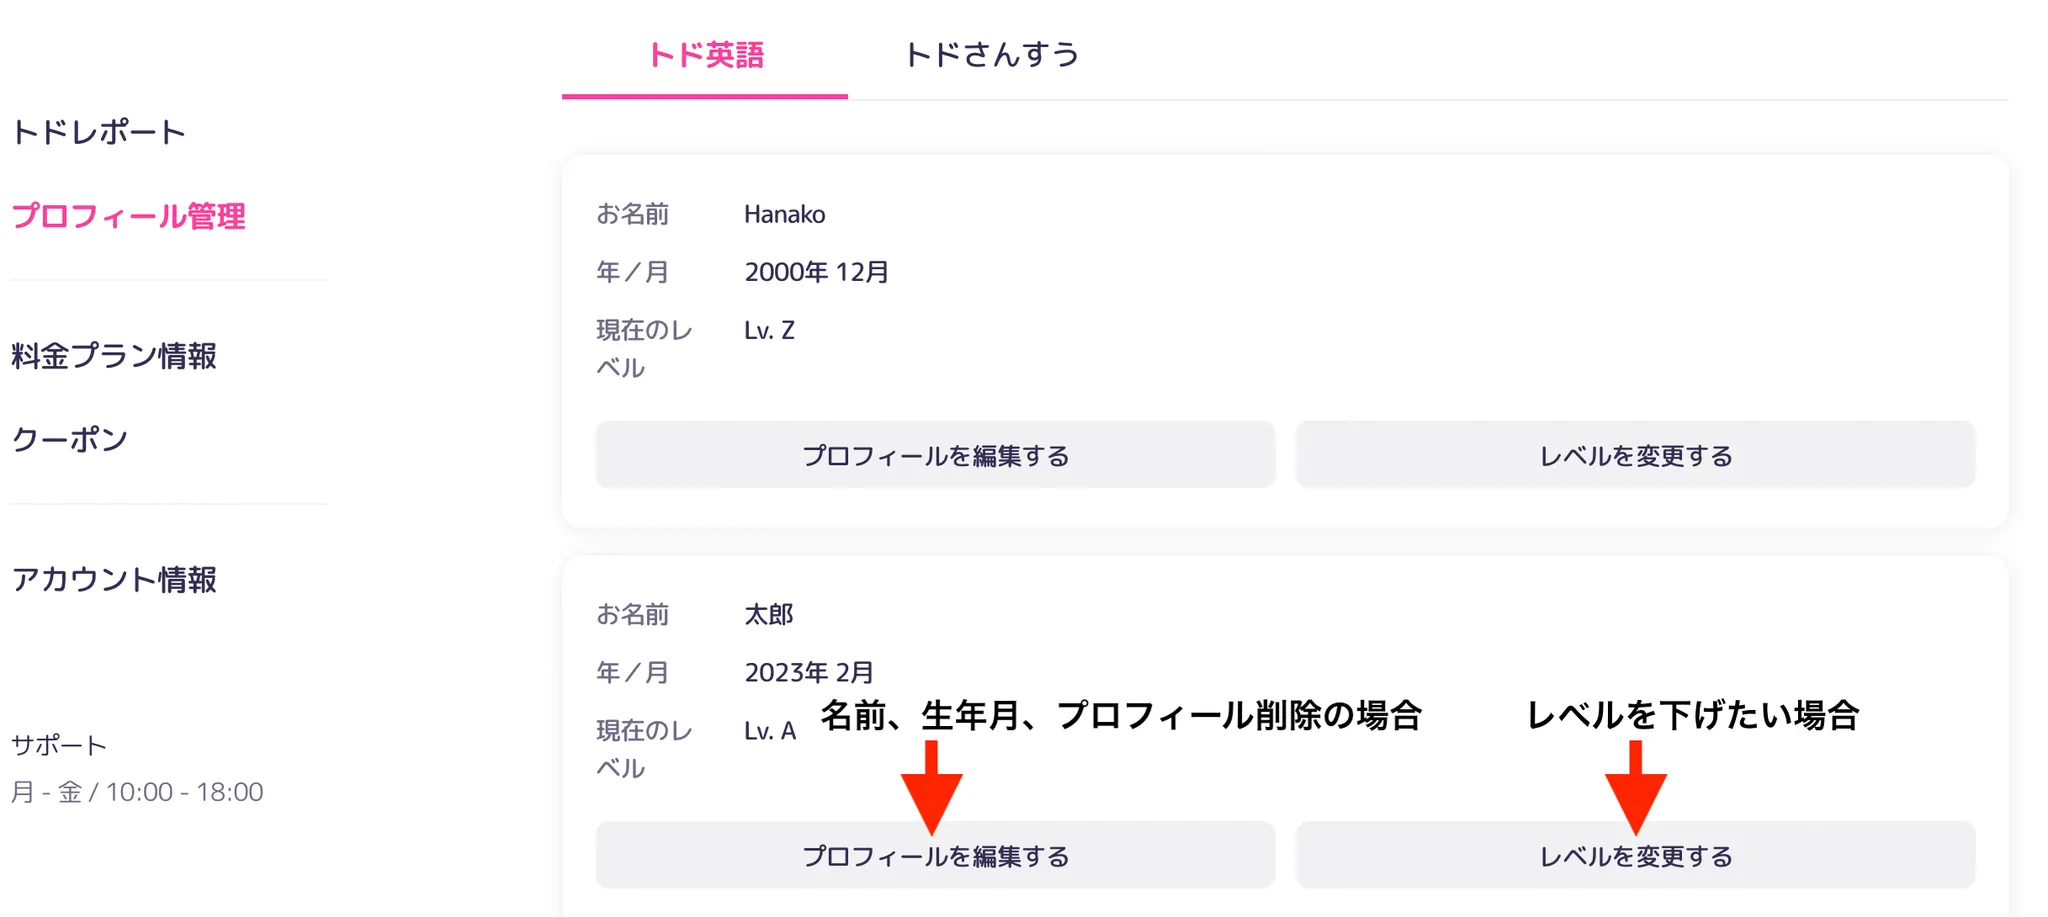2048x917 pixels.
Task: Click the red arrow above 太郎's change-level button
Action: 1635,787
